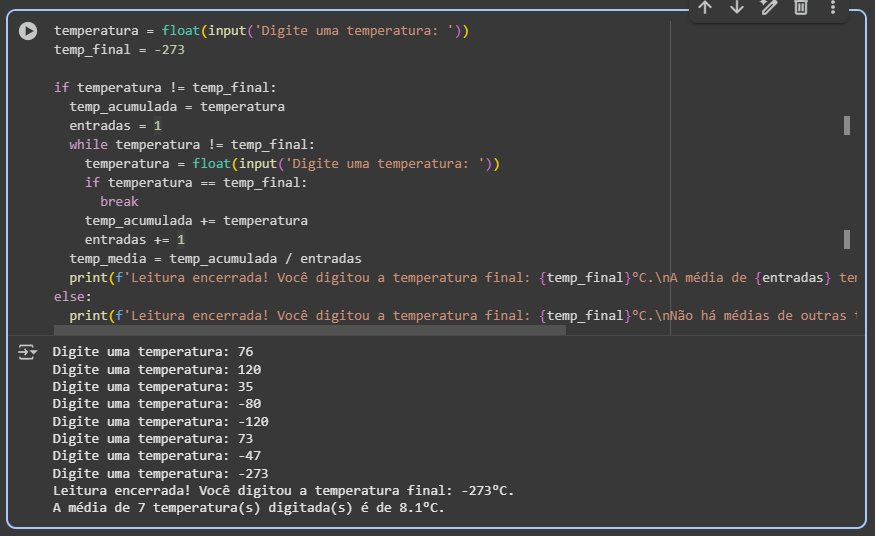Open the cell's more options menu

tap(833, 8)
